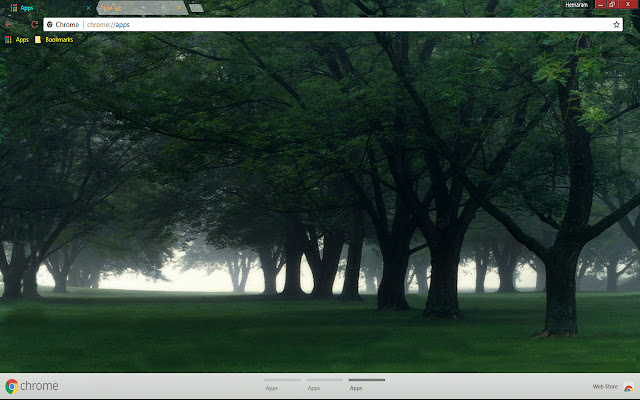The height and width of the screenshot is (400, 640).
Task: Go to the first Apps page indicator
Action: (282, 384)
